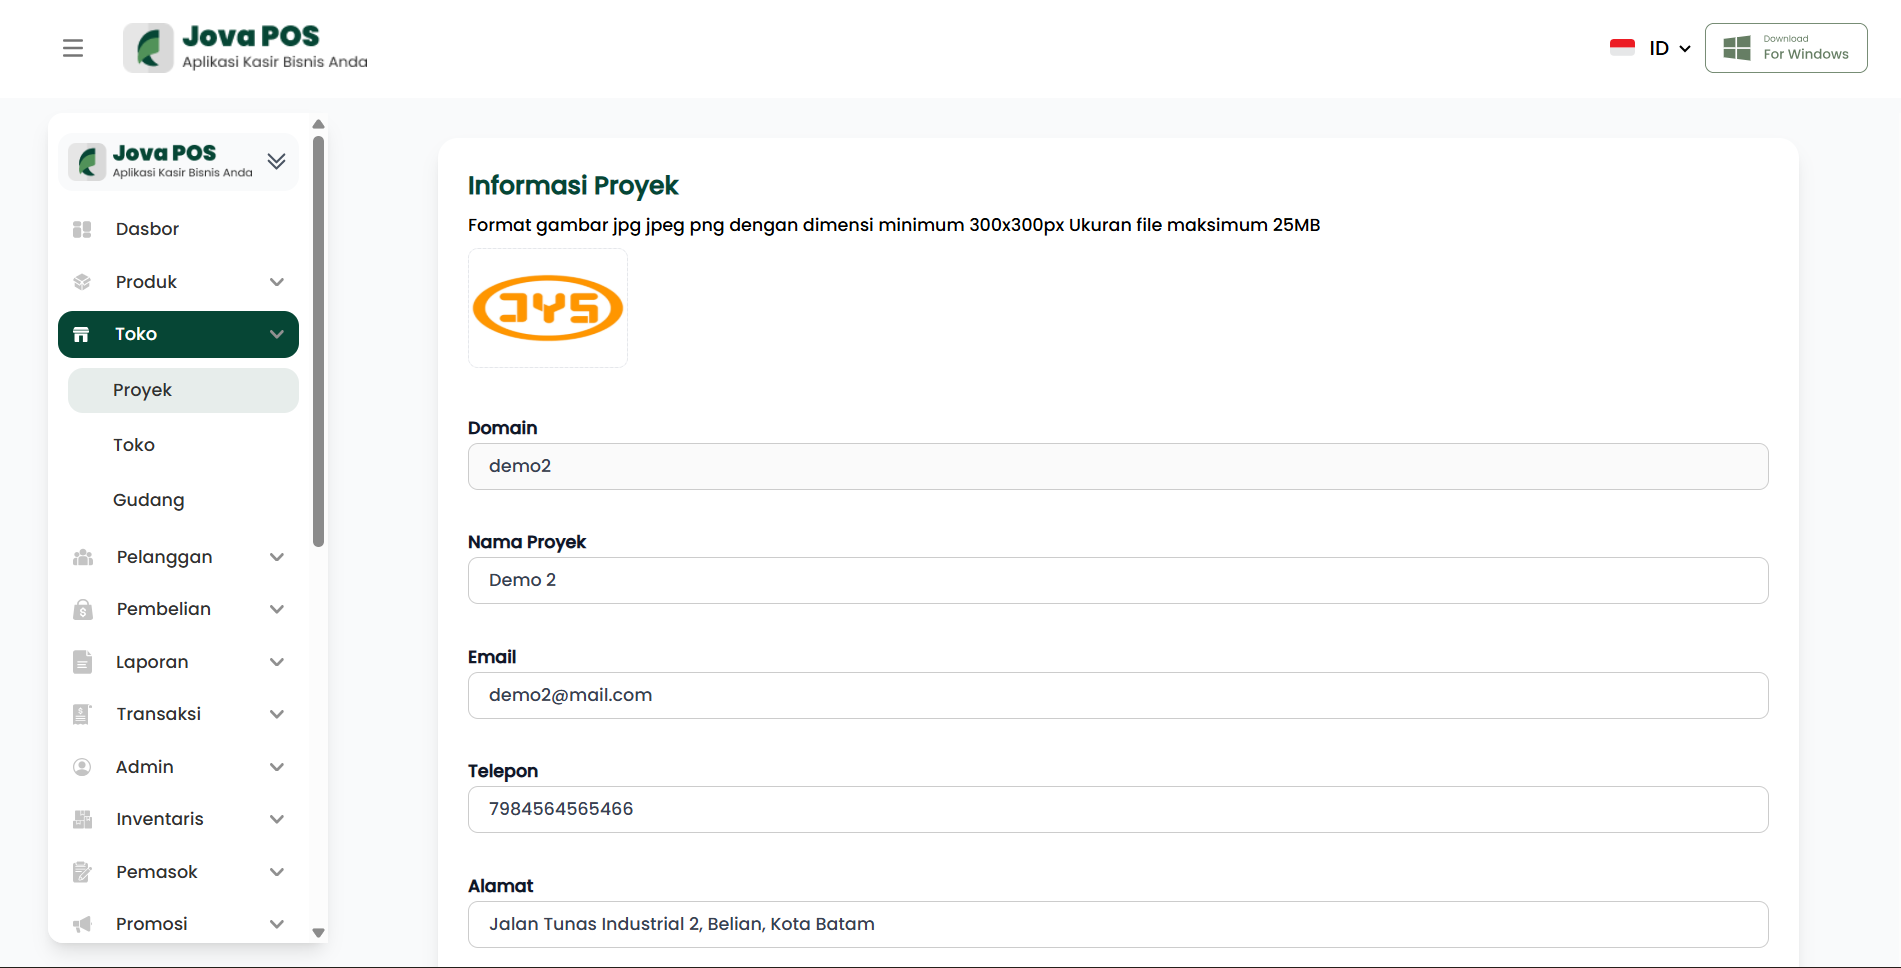Click the Pelanggan people icon
Screen dimensions: 1901x968
click(83, 557)
